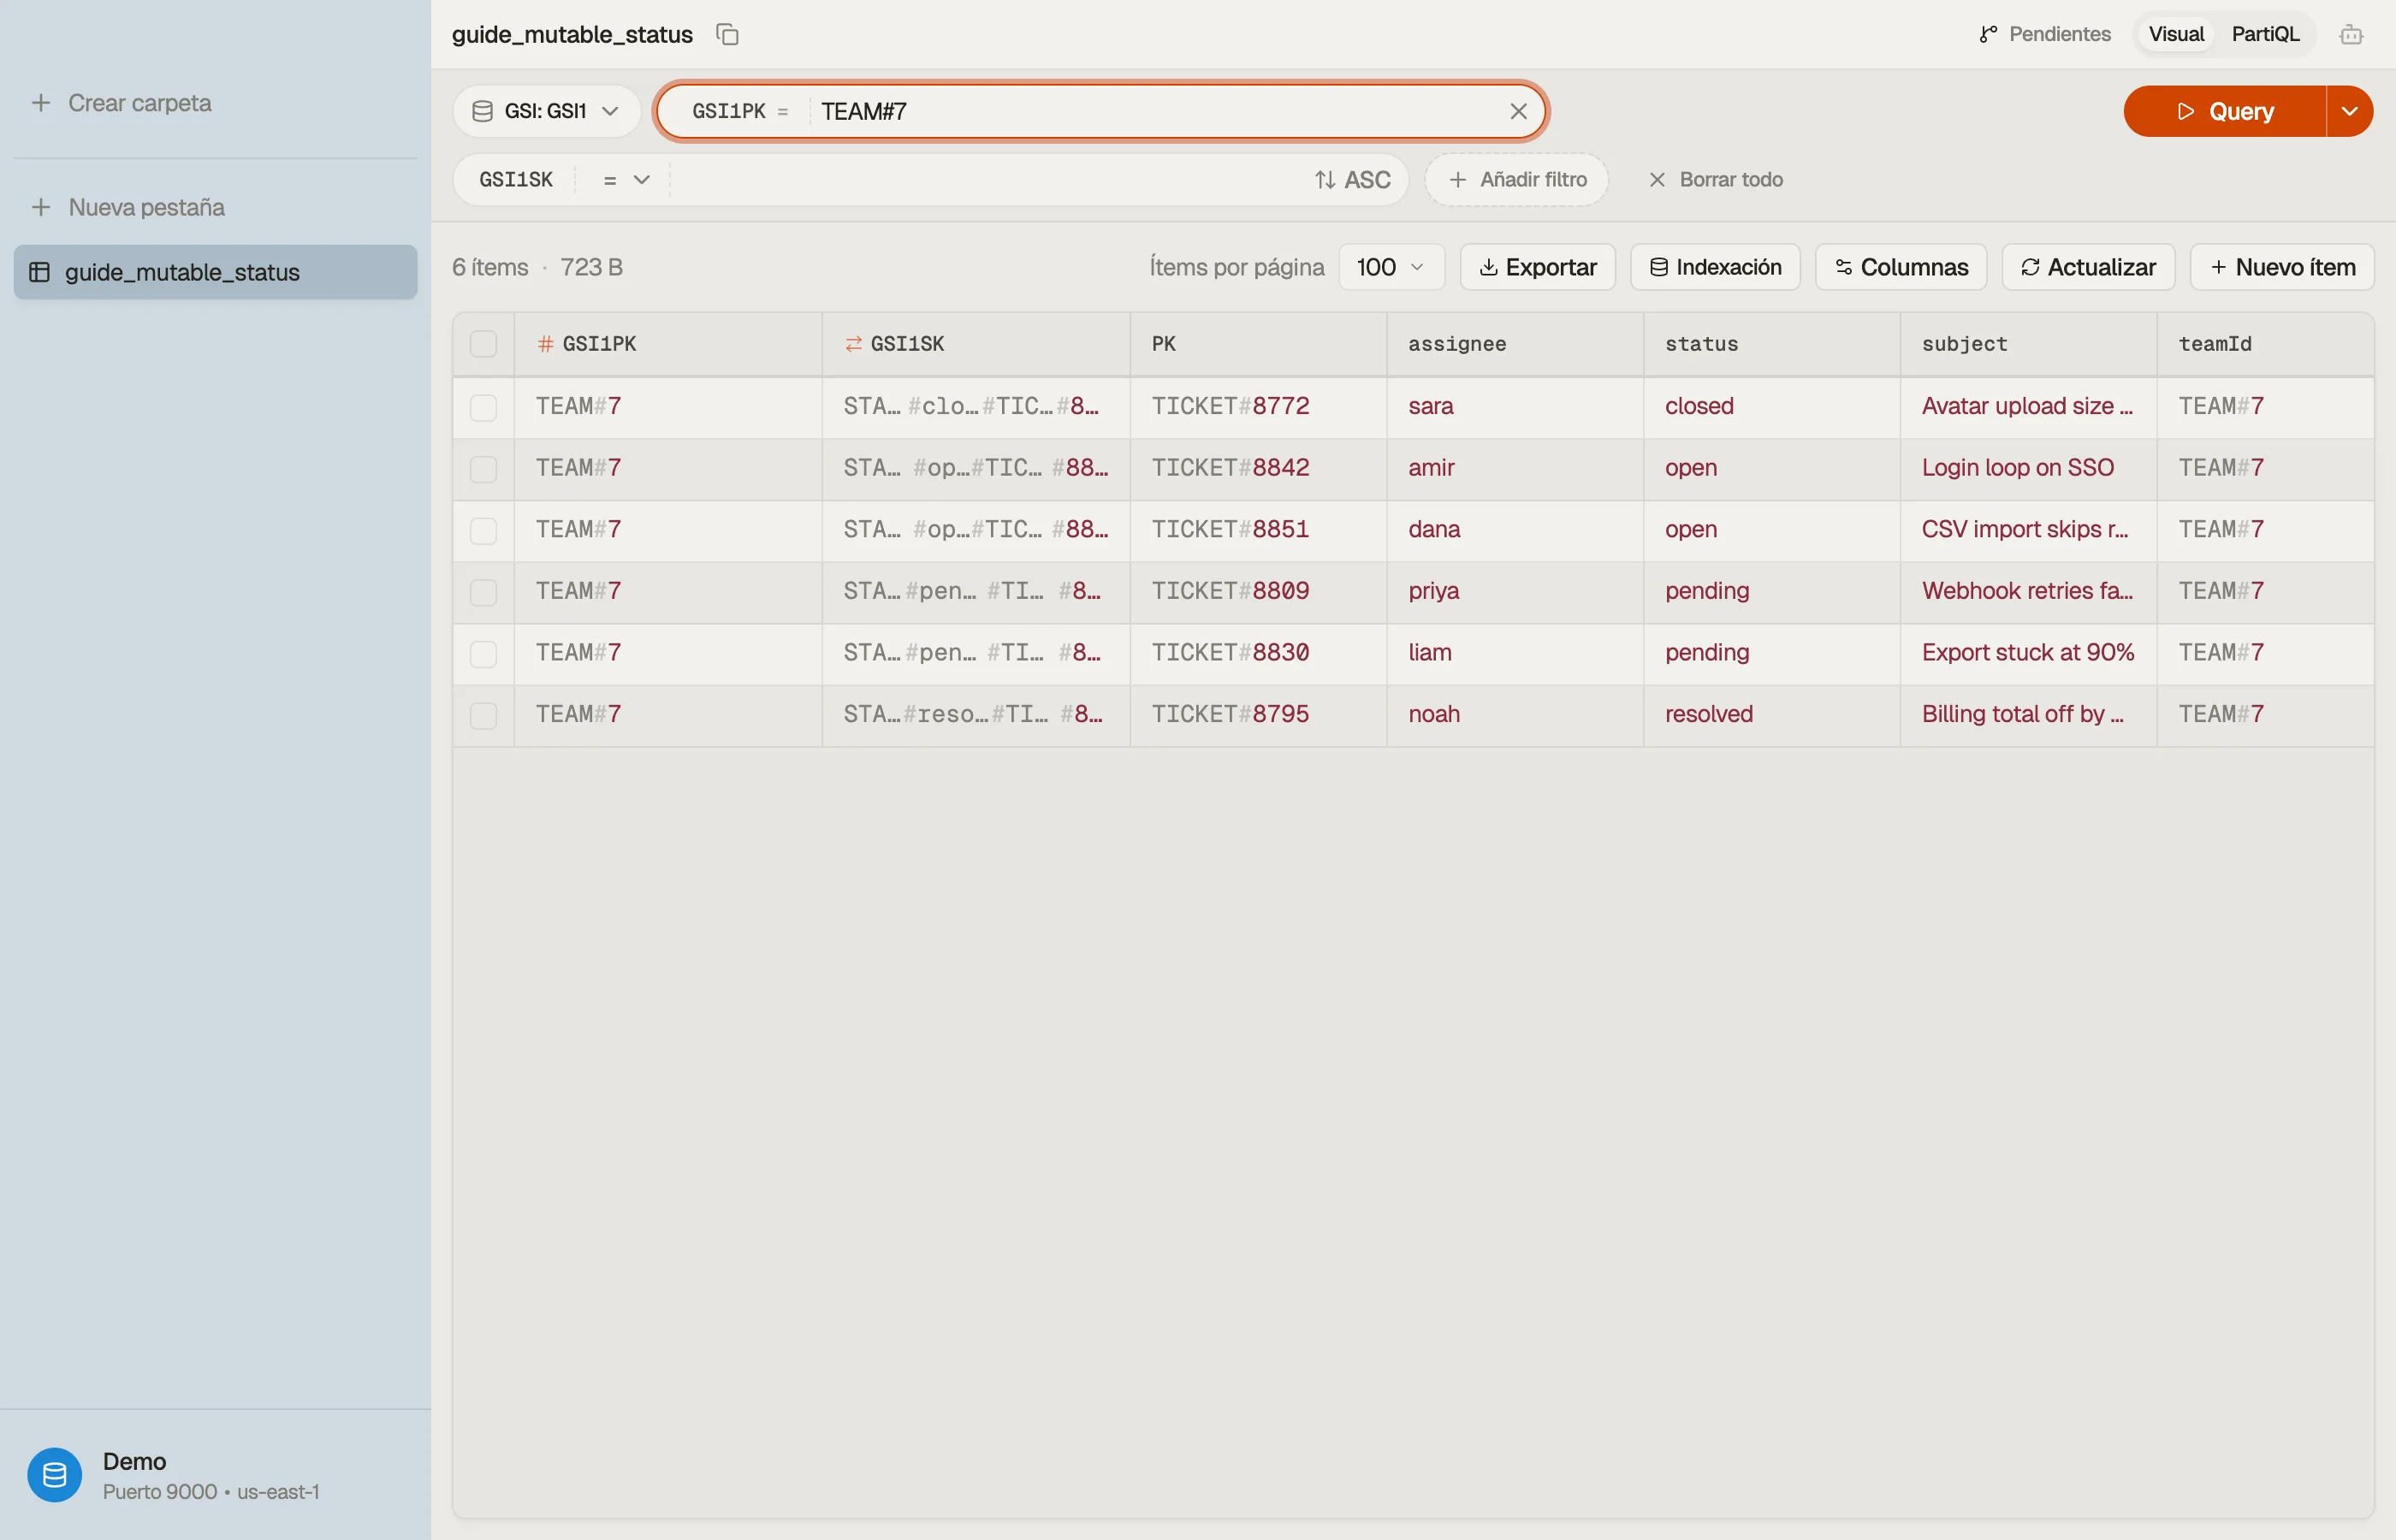This screenshot has height=1540, width=2396.
Task: Check the row for TICKET#8851
Action: click(x=483, y=530)
